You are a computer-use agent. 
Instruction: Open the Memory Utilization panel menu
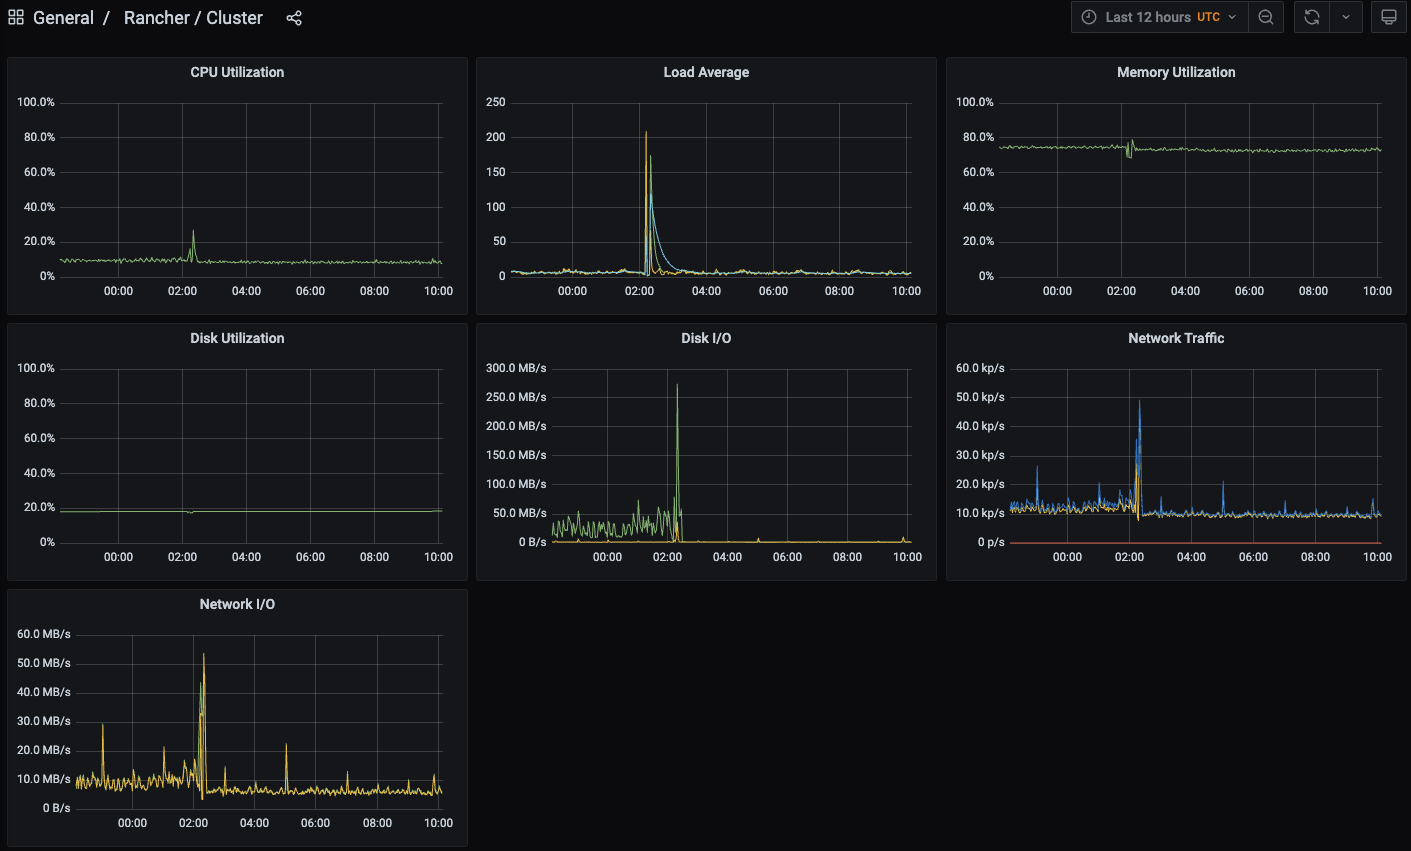[x=1176, y=71]
